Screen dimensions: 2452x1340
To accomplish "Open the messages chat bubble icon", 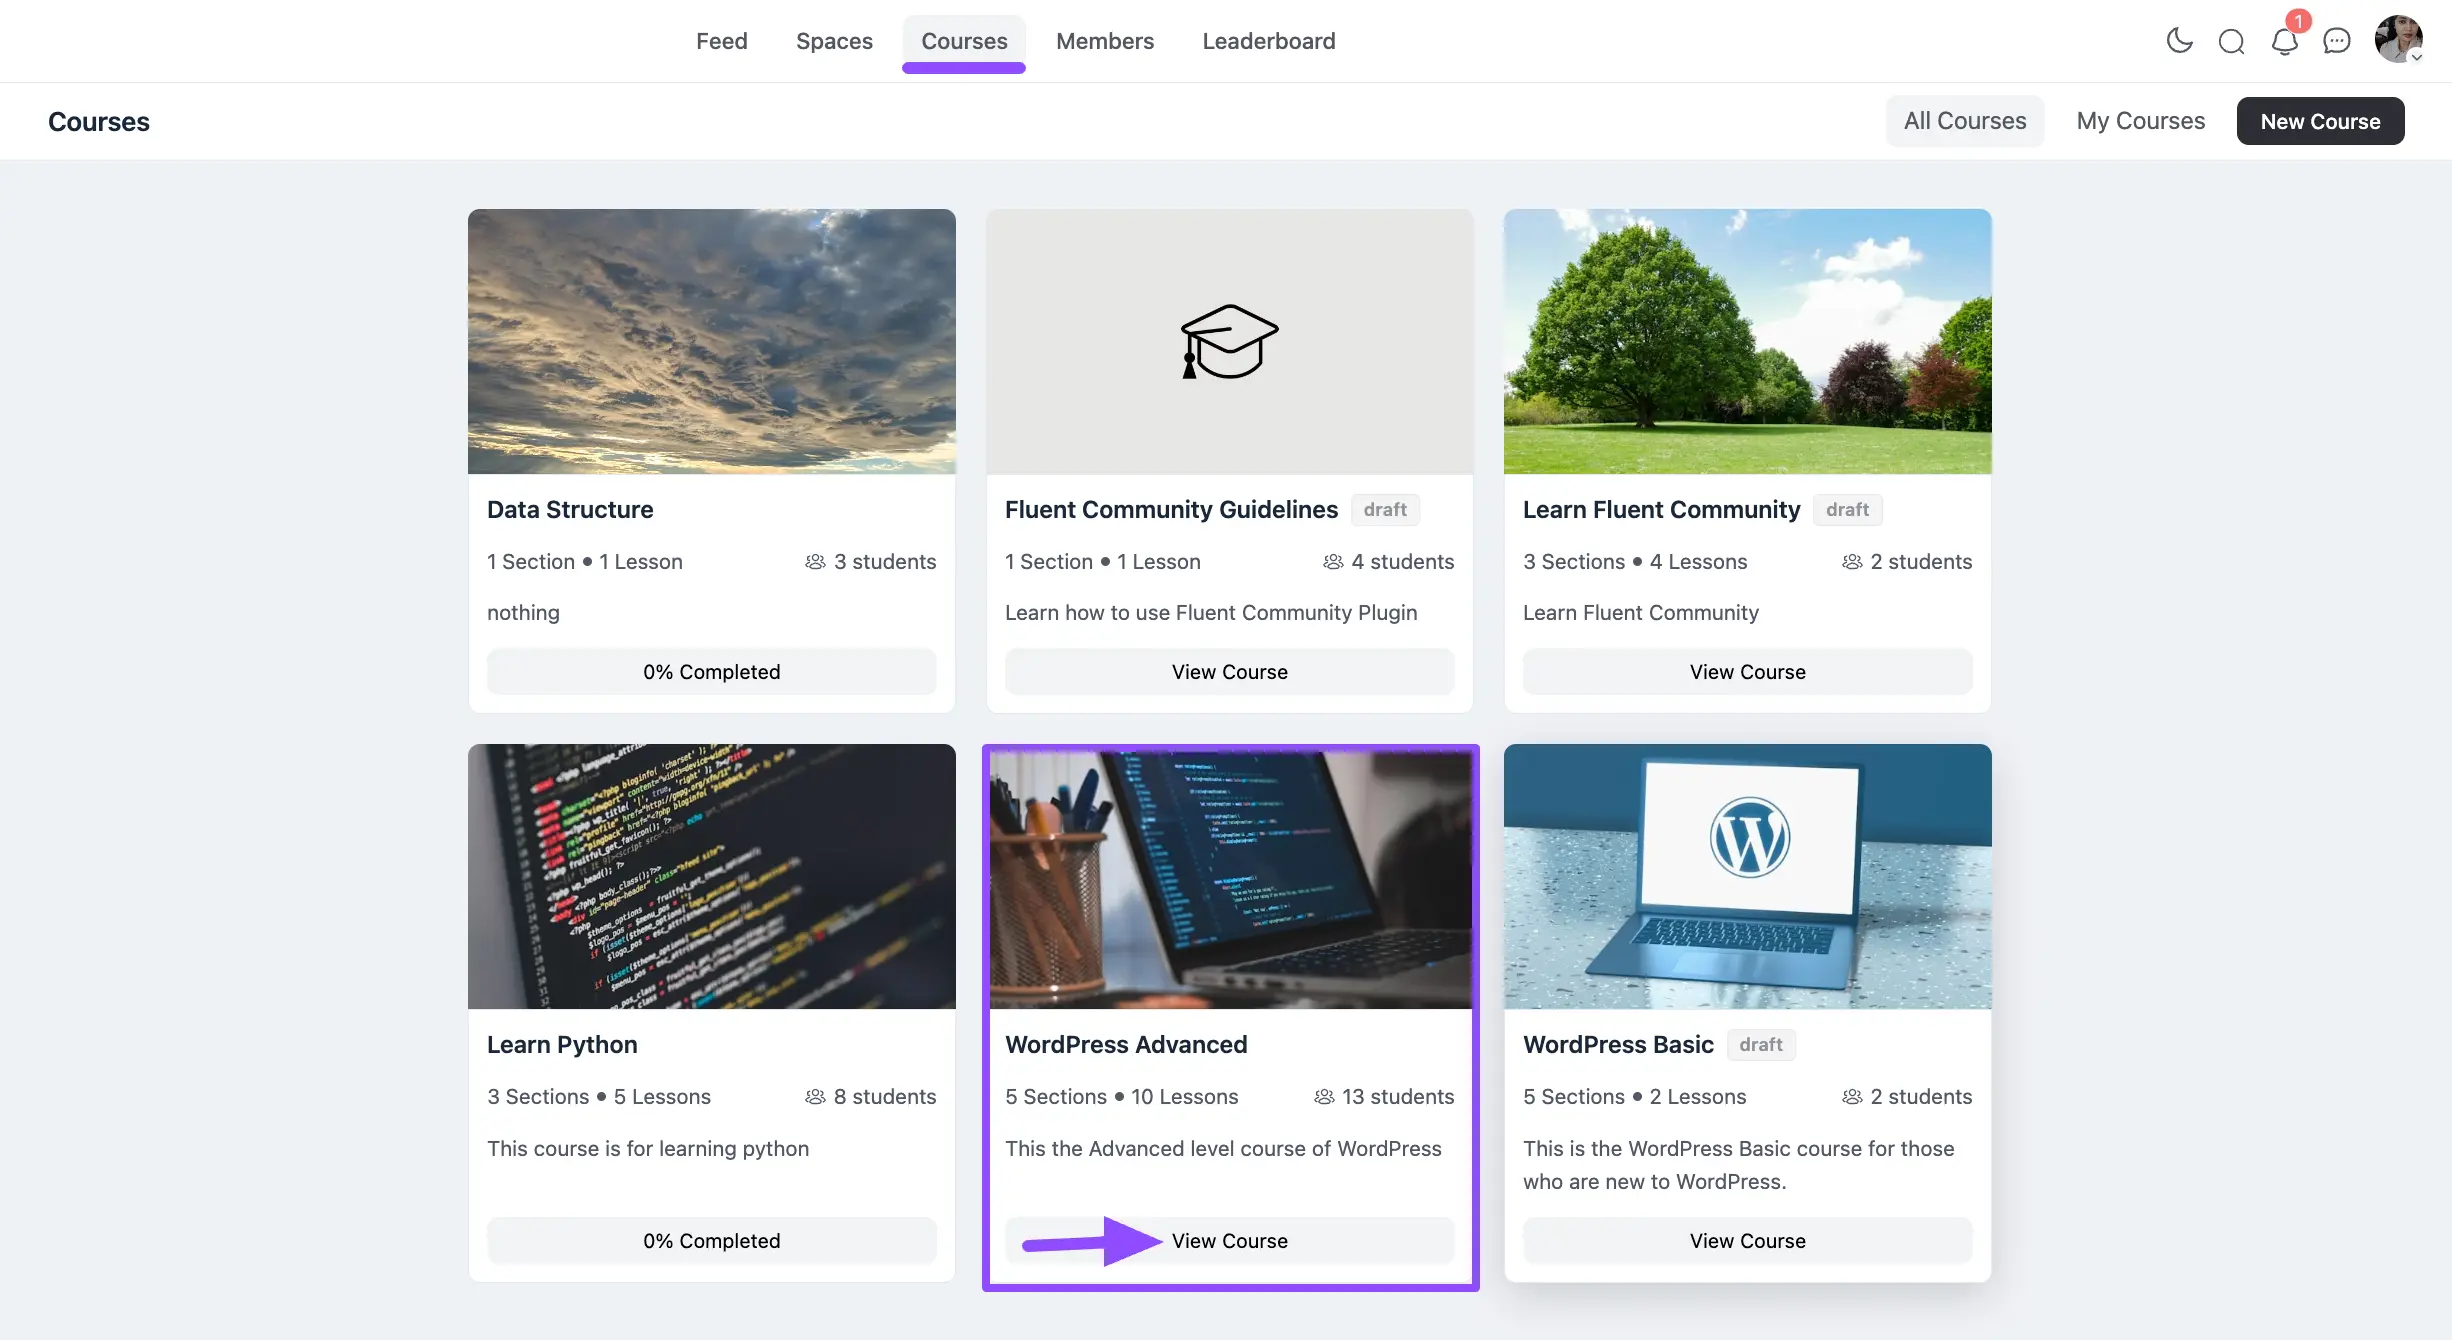I will point(2336,41).
